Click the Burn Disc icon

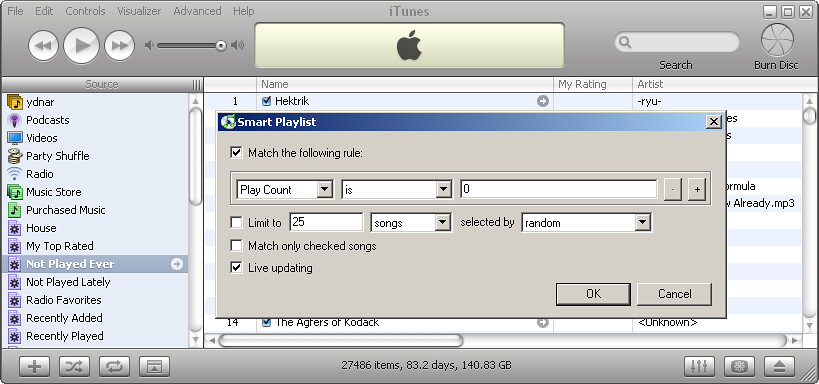pos(777,41)
